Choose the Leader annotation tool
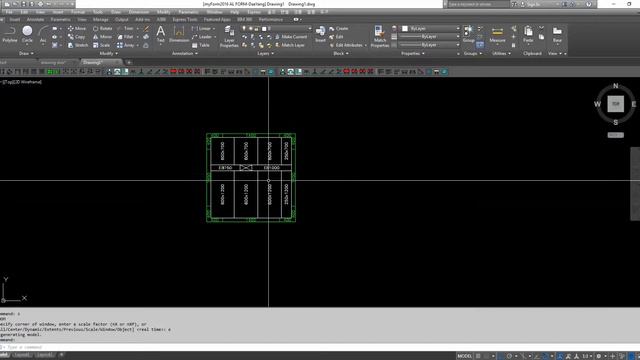This screenshot has width=640, height=360. [202, 37]
